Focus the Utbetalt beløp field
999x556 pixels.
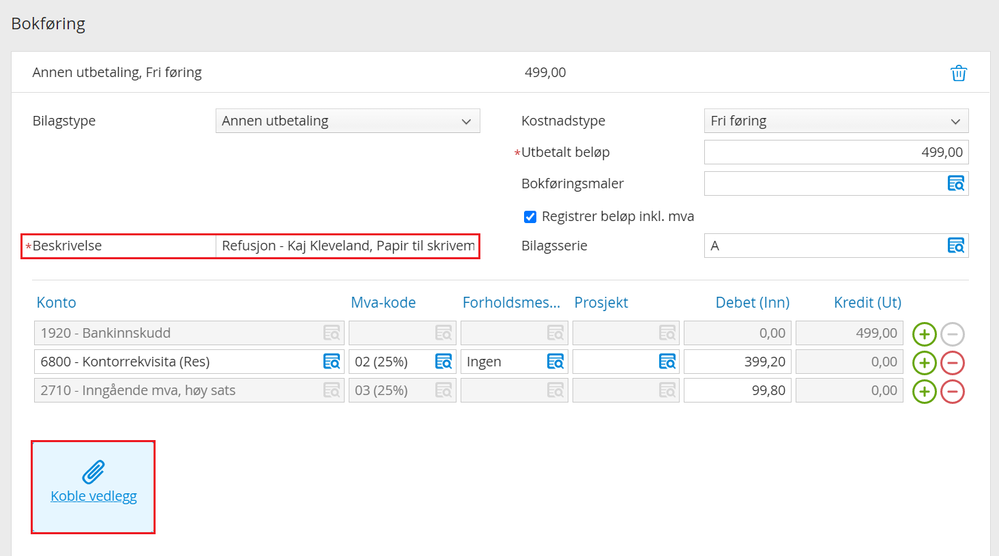click(x=836, y=152)
